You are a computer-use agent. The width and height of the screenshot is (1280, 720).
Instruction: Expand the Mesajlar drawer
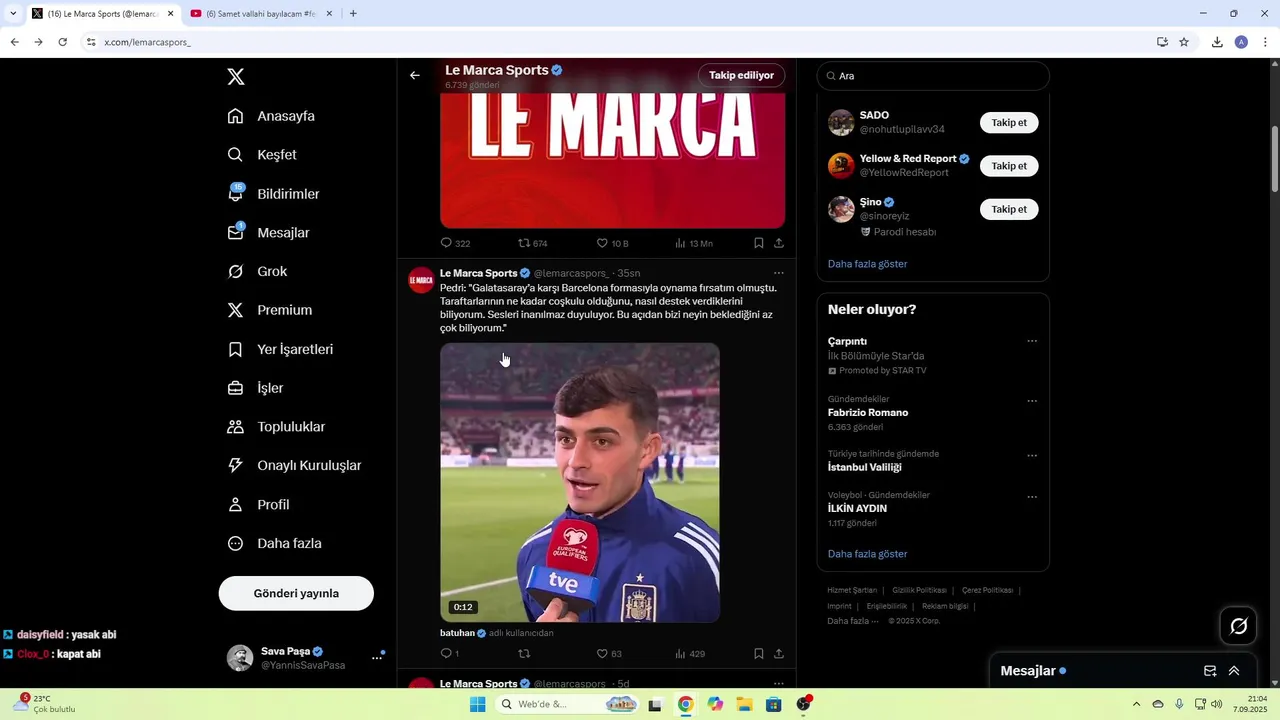coord(1234,671)
